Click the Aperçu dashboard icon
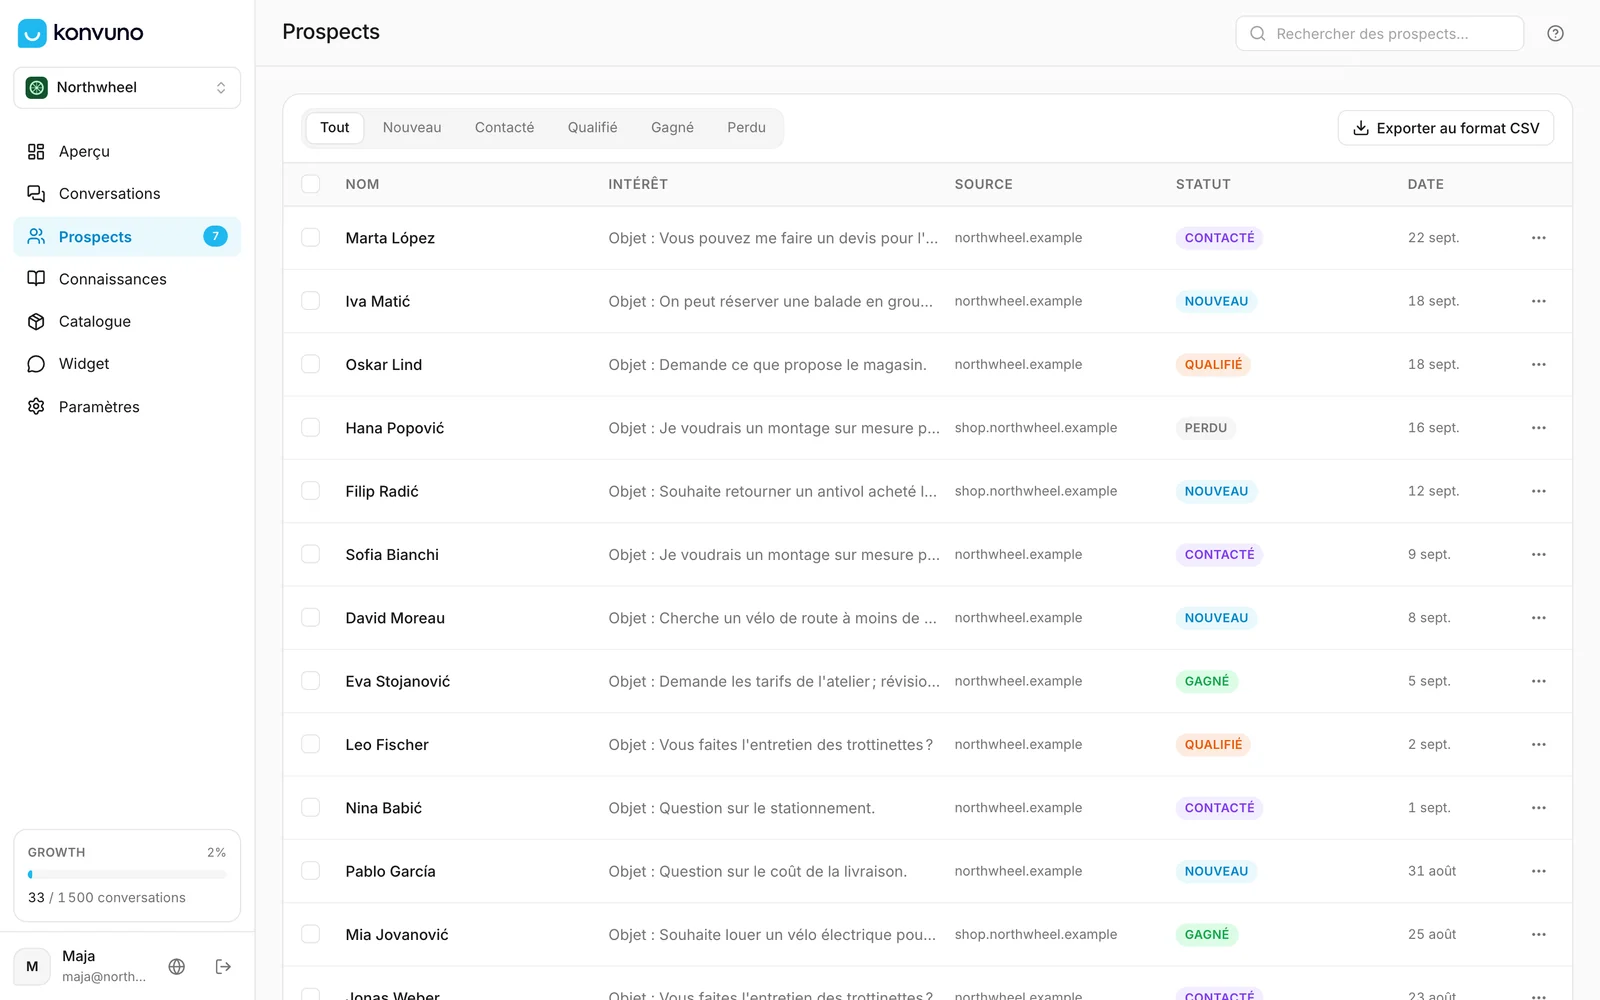 [x=36, y=151]
